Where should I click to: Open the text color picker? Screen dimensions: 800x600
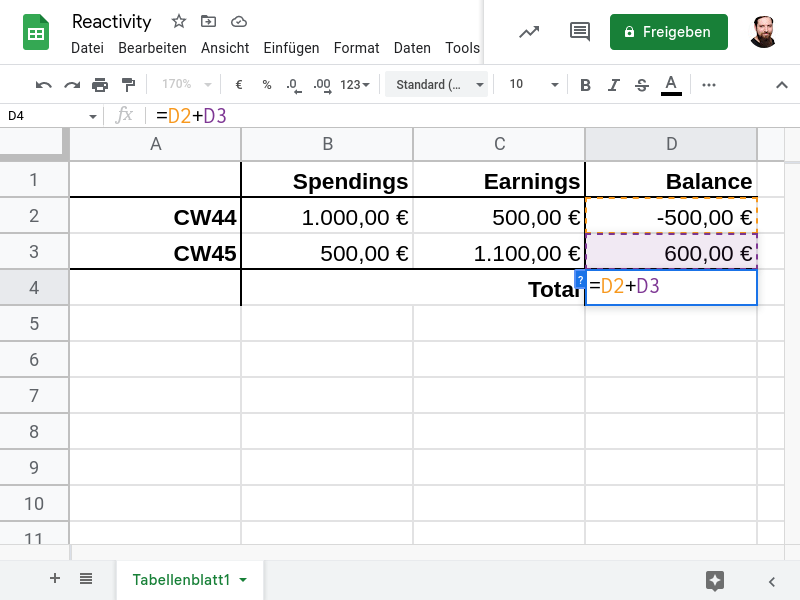click(x=671, y=85)
